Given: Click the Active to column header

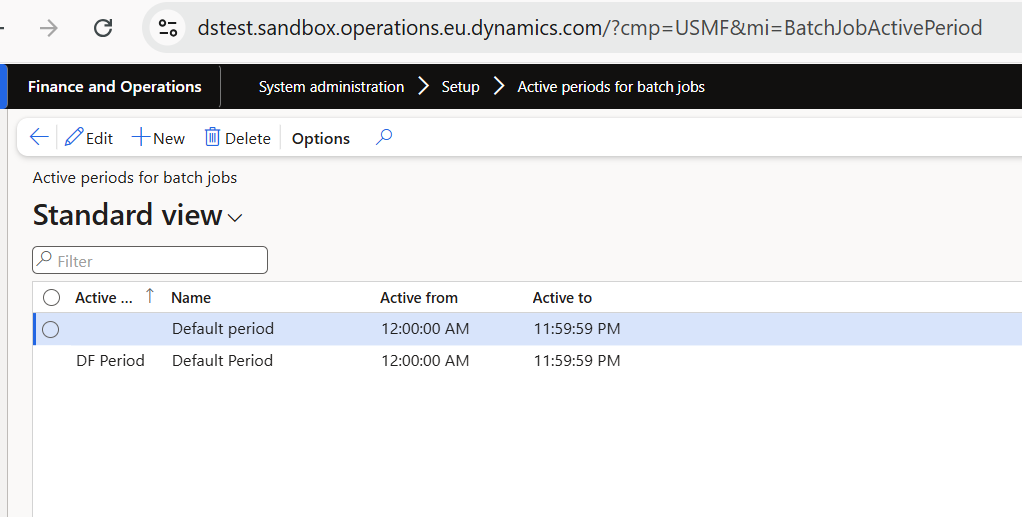Looking at the screenshot, I should (562, 297).
